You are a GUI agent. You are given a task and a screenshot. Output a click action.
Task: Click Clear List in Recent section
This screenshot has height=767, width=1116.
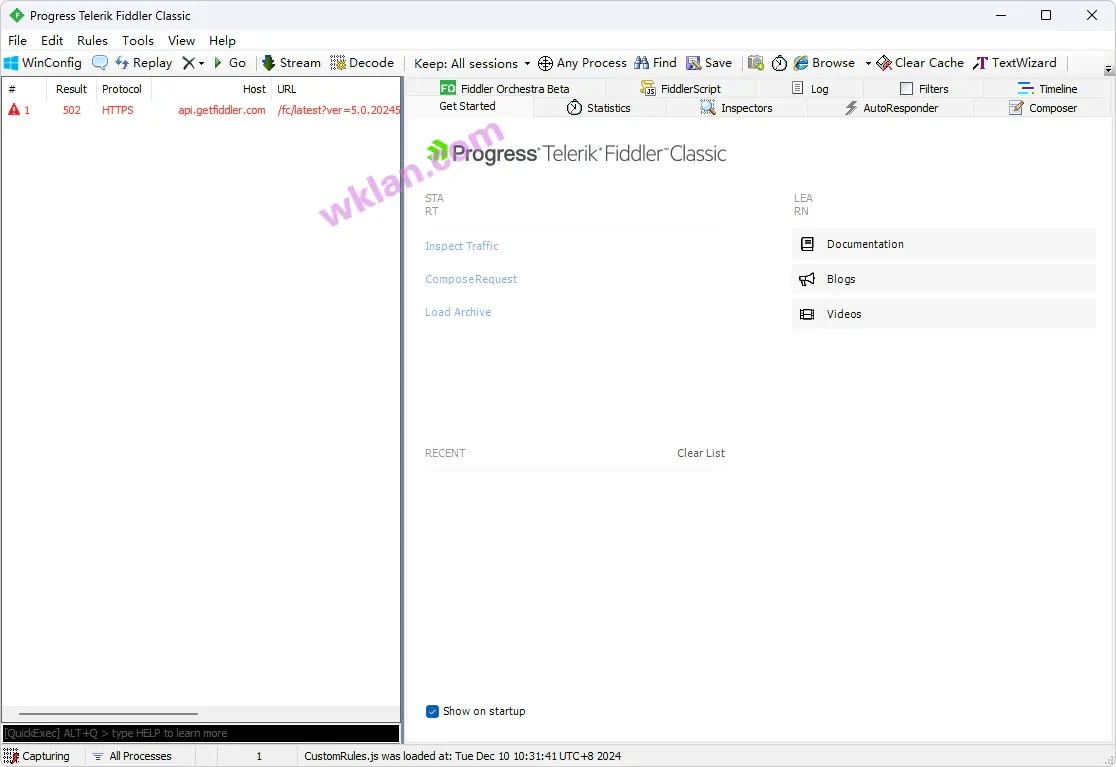(x=701, y=453)
